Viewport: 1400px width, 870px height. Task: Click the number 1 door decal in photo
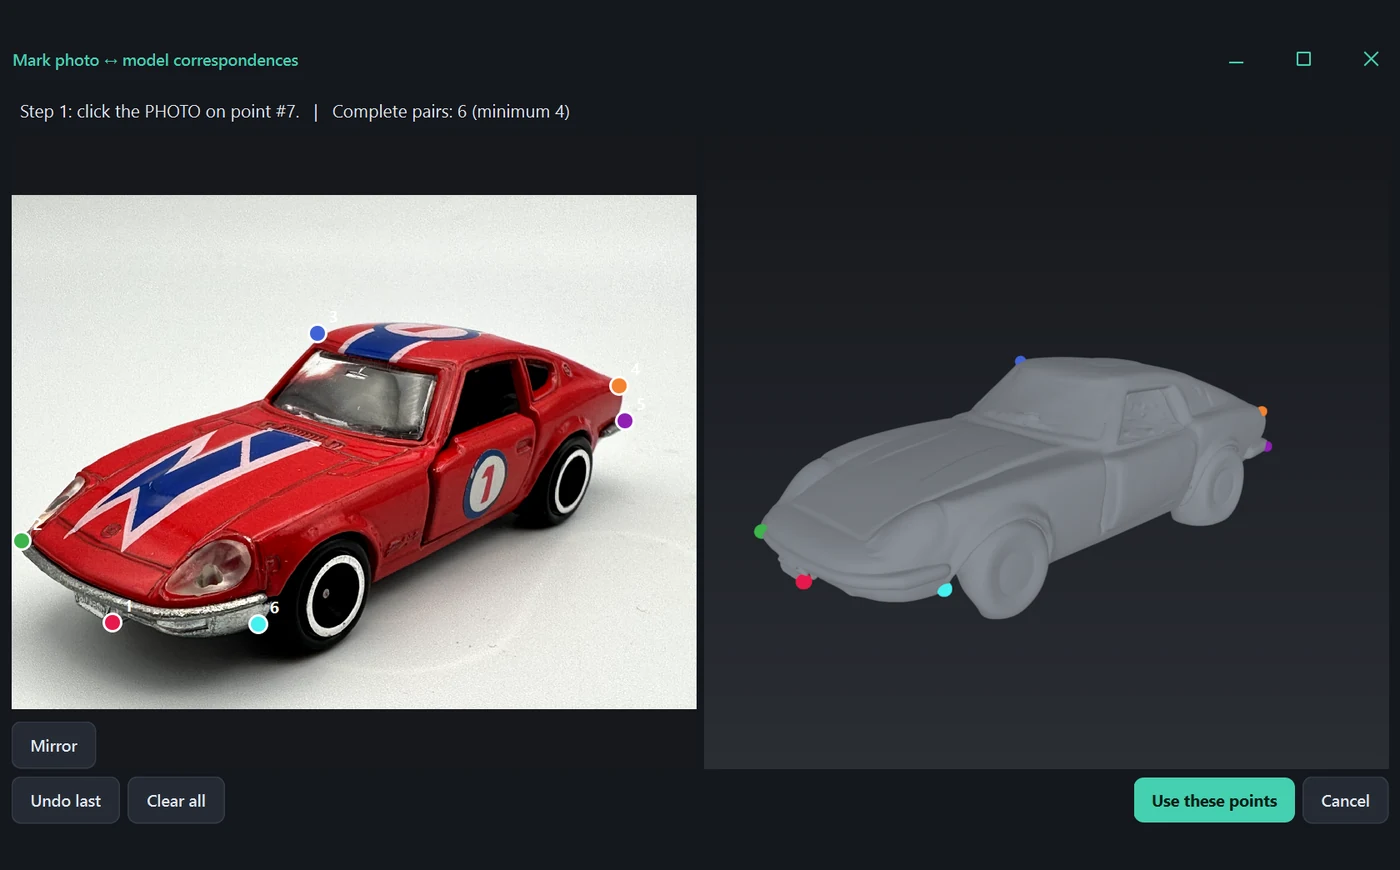click(487, 483)
